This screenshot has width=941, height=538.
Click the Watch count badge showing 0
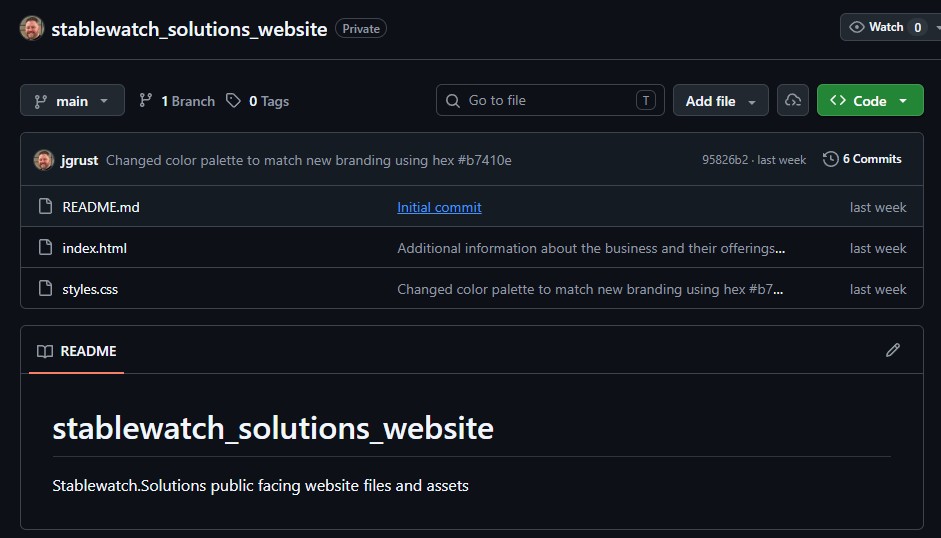point(917,28)
